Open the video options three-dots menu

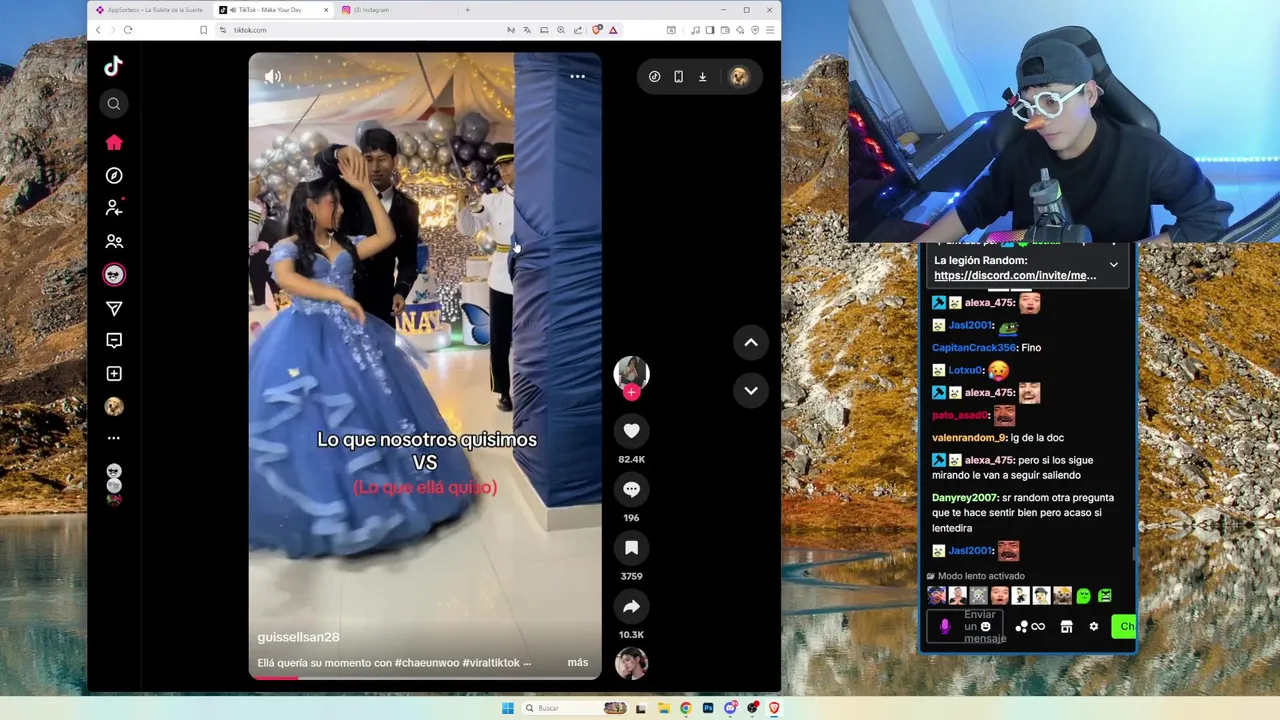point(577,77)
